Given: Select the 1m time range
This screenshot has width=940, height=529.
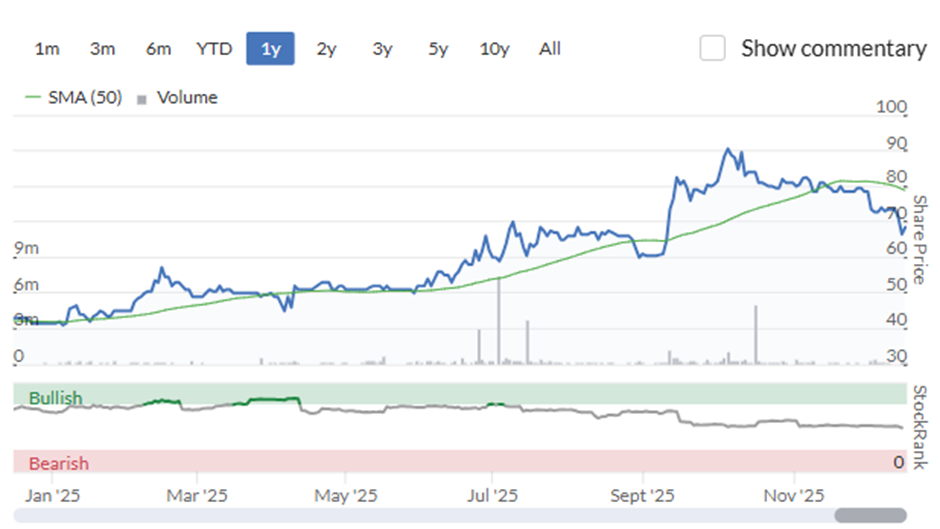Looking at the screenshot, I should click(47, 49).
